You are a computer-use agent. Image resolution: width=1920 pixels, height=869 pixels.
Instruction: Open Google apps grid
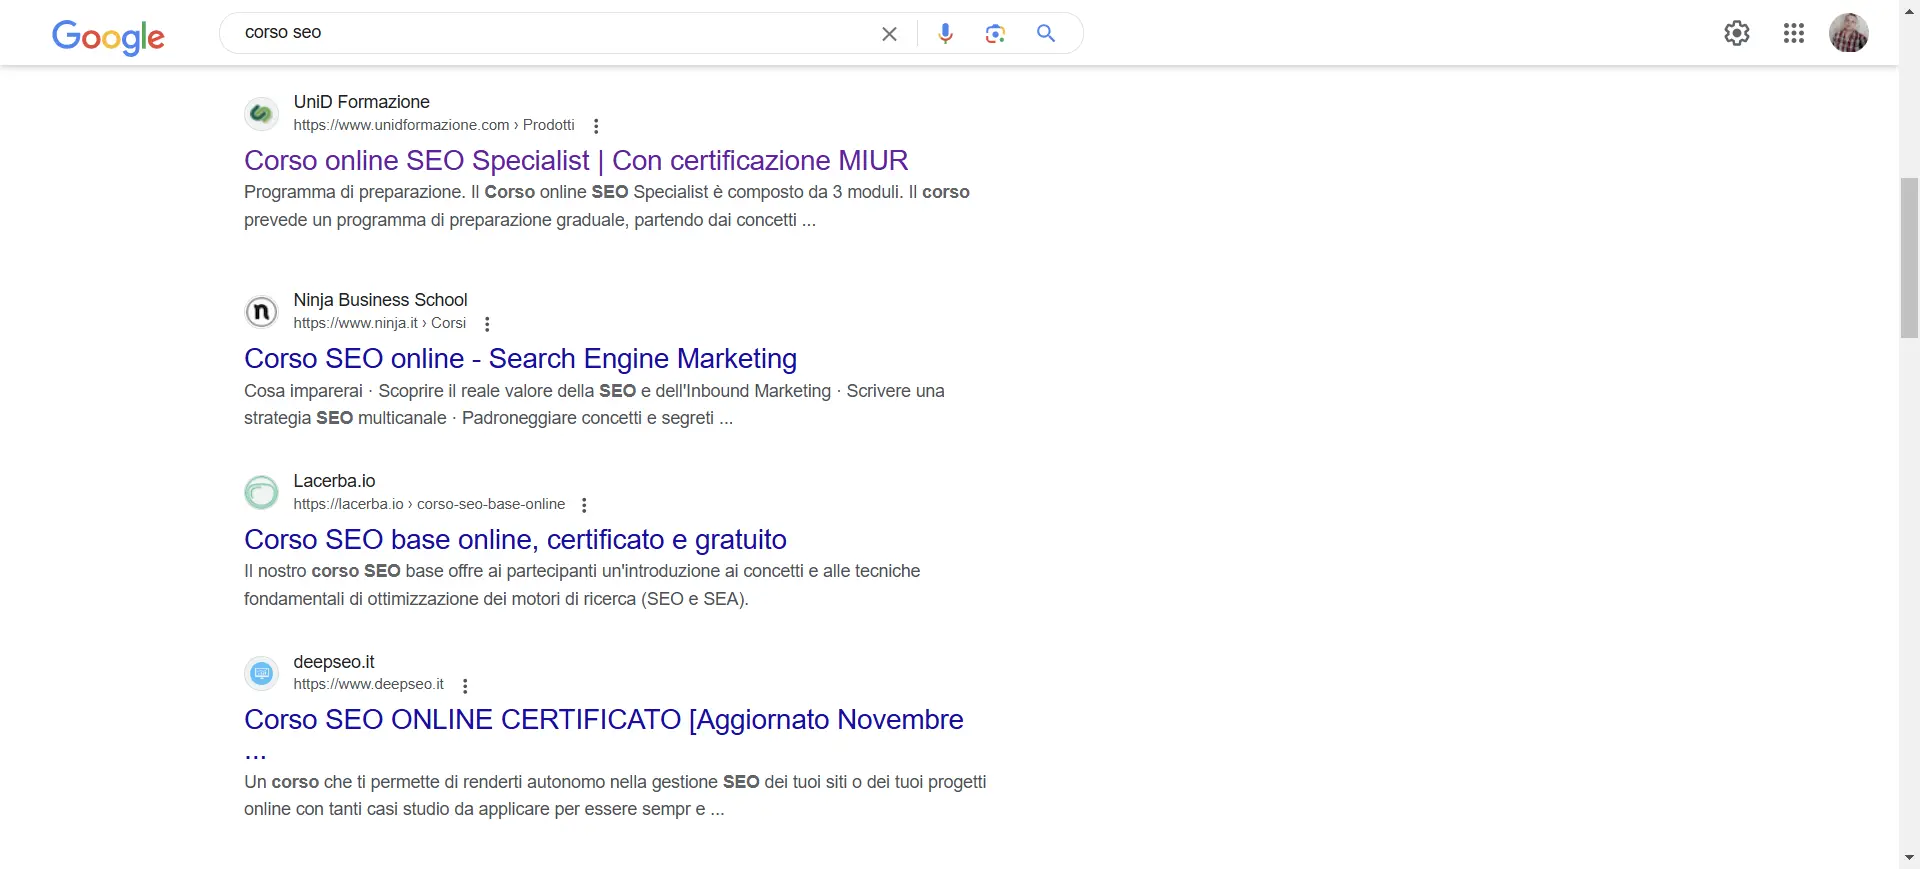click(1794, 33)
